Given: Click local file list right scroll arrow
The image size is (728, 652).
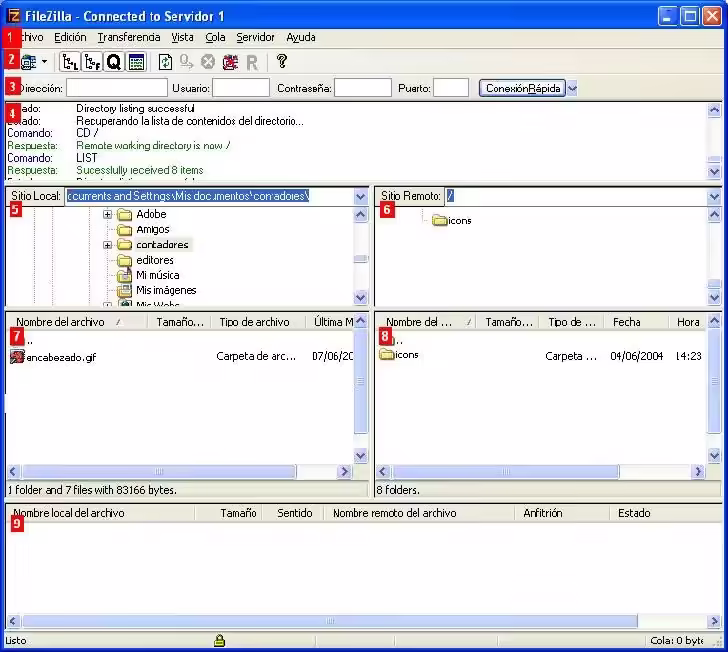Looking at the screenshot, I should tap(344, 472).
